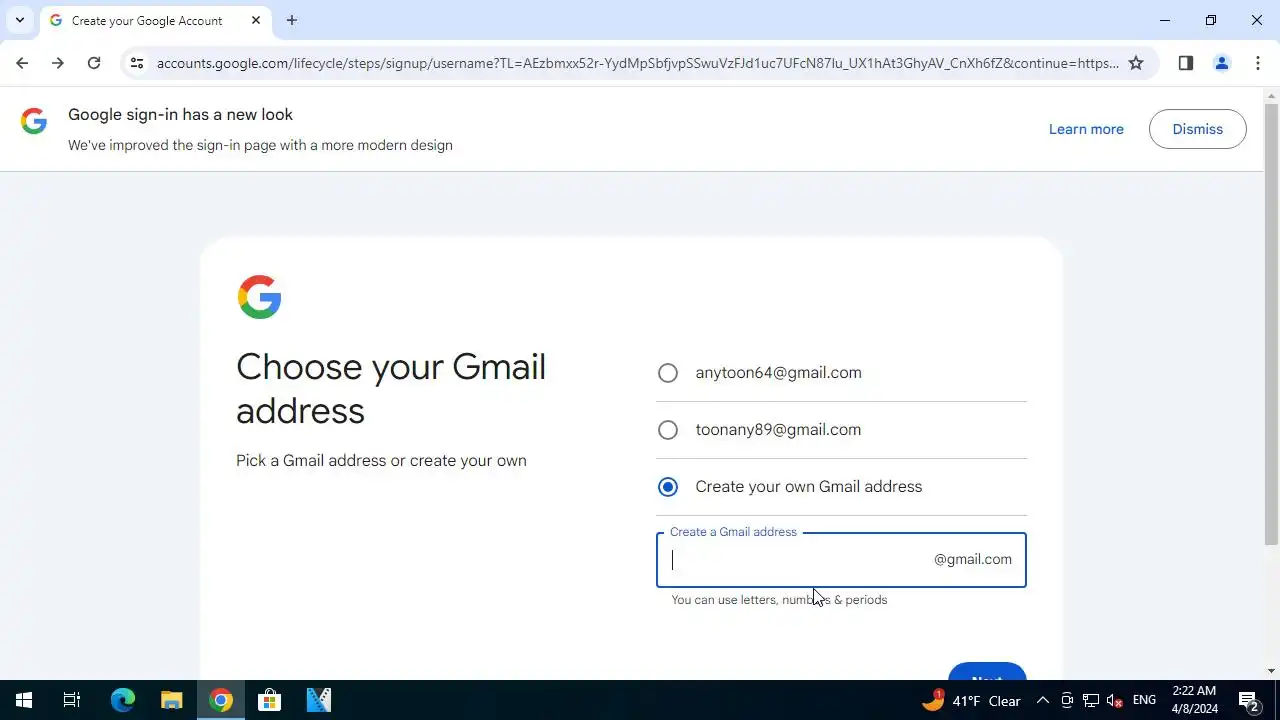1280x720 pixels.
Task: Select anytoon64@gmail.com radio option
Action: pos(668,373)
